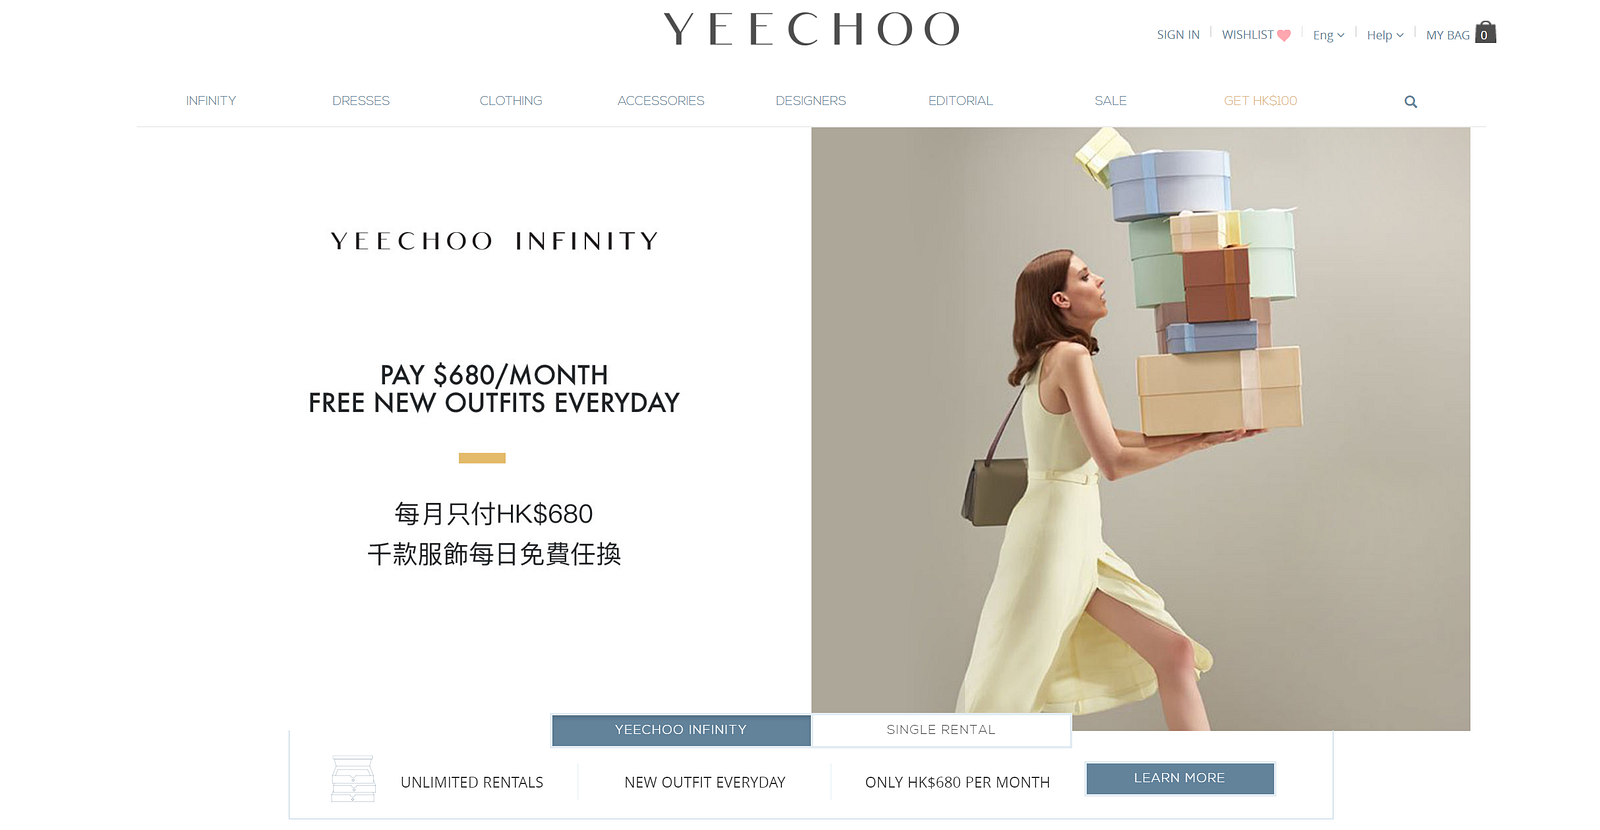
Task: Open the INFINITY menu
Action: 211,101
